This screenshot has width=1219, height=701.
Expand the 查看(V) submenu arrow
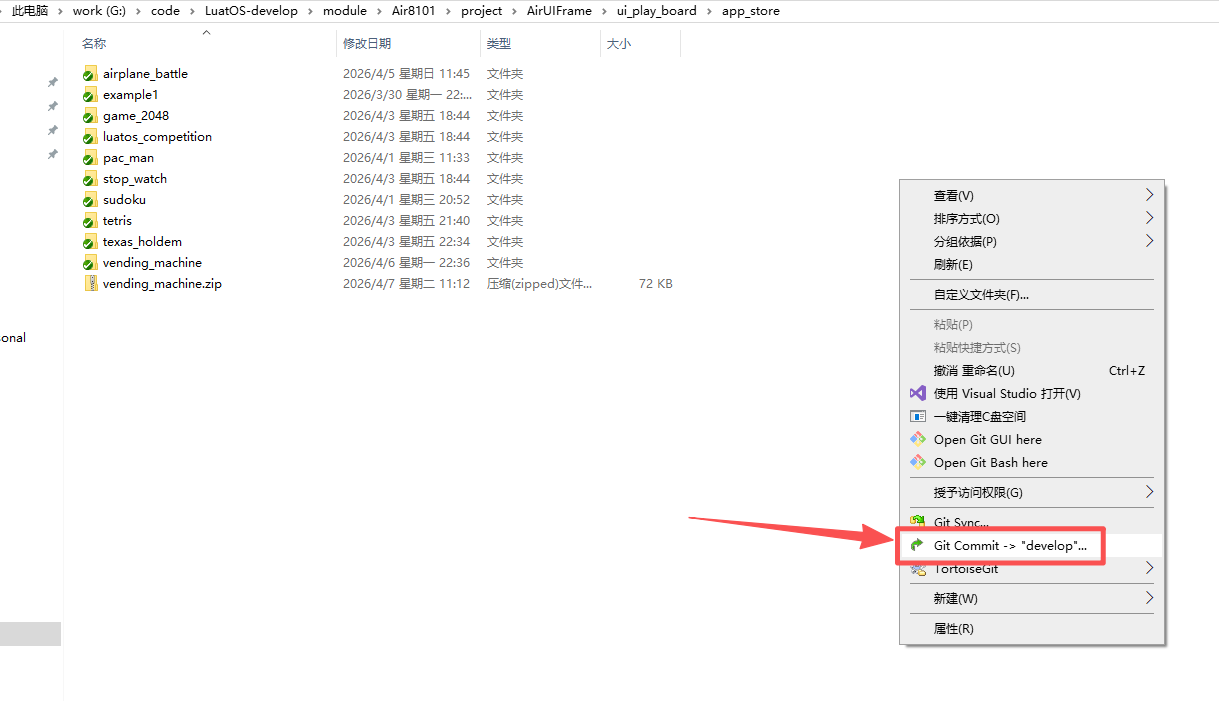(1149, 195)
